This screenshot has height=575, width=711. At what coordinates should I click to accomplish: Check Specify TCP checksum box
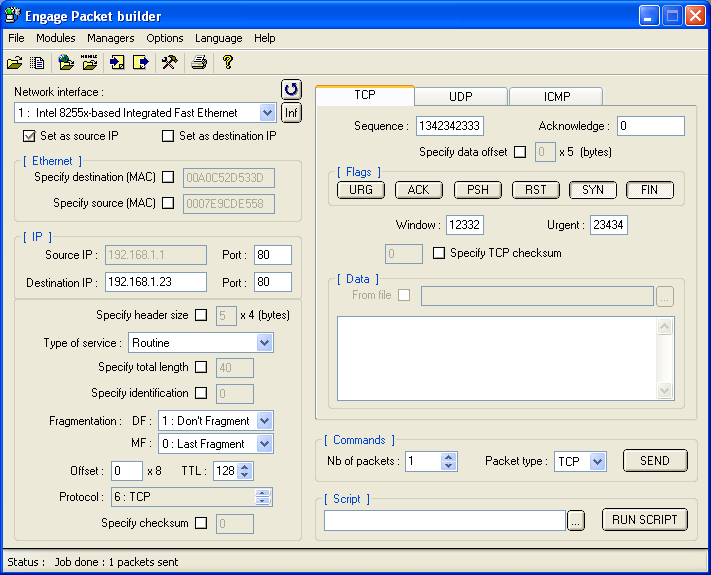(438, 253)
